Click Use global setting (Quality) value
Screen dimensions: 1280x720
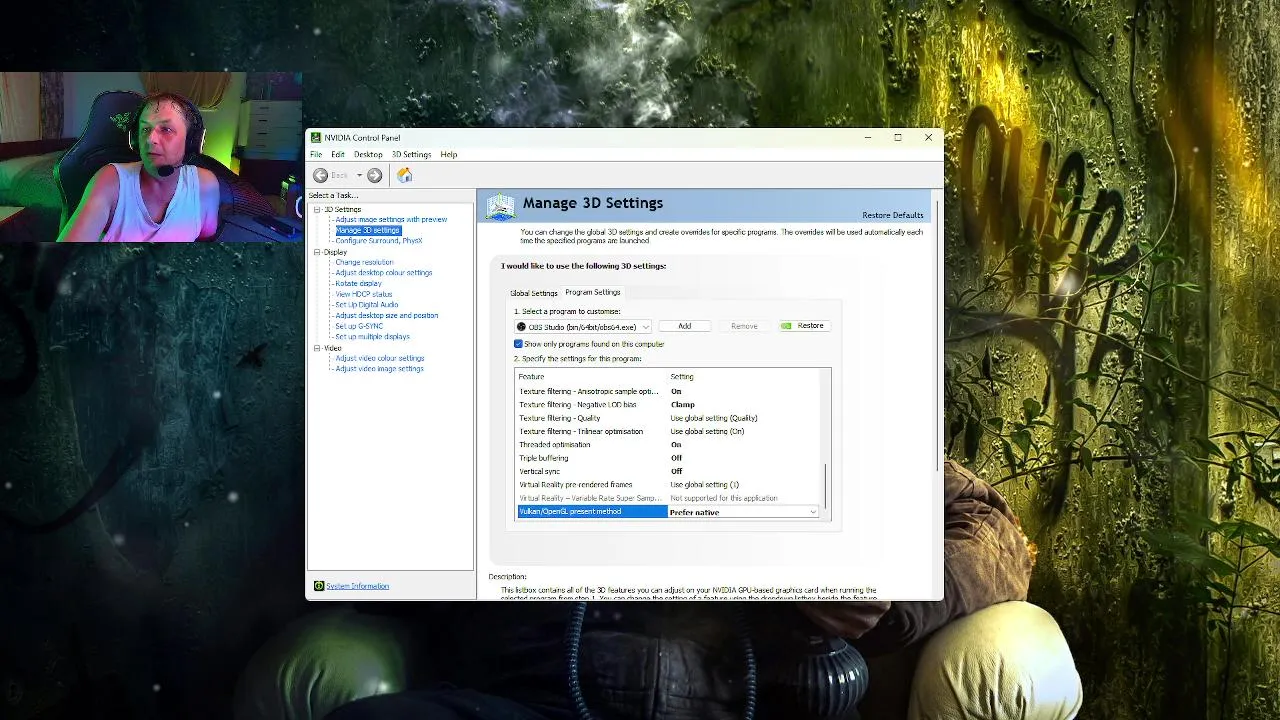[714, 418]
